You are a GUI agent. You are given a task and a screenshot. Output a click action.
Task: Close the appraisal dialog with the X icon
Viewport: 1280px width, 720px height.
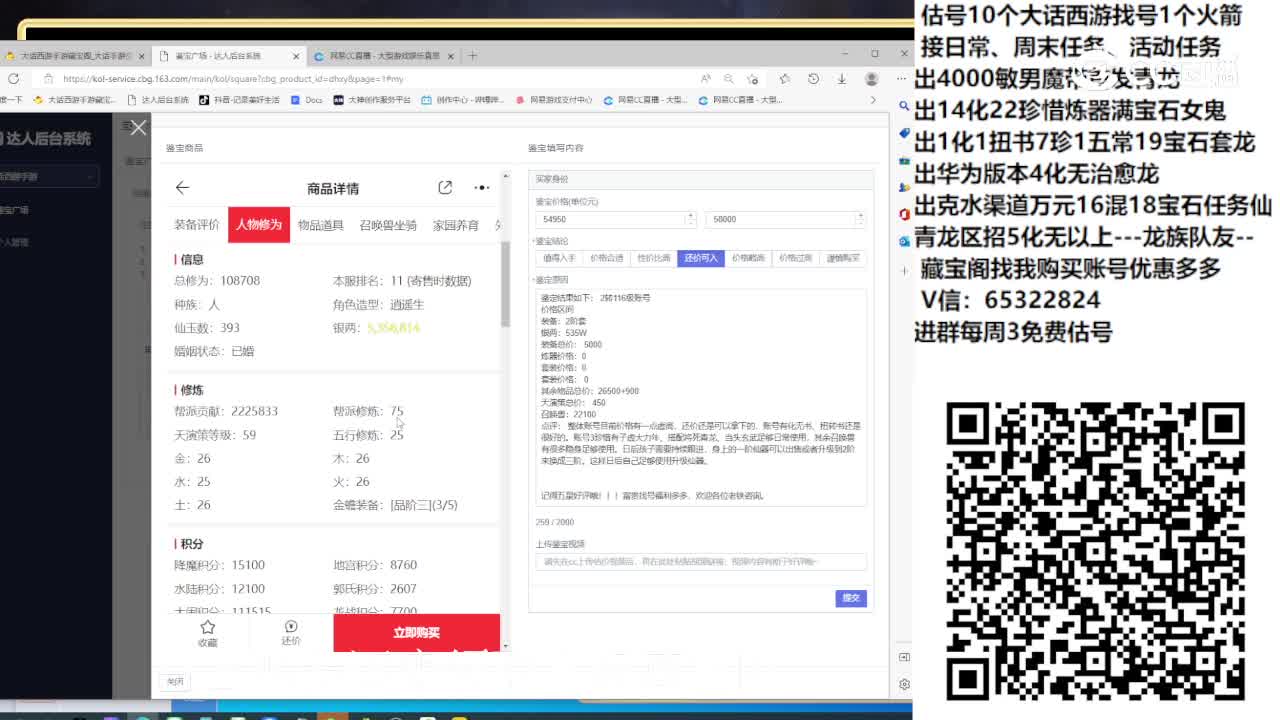coord(138,127)
